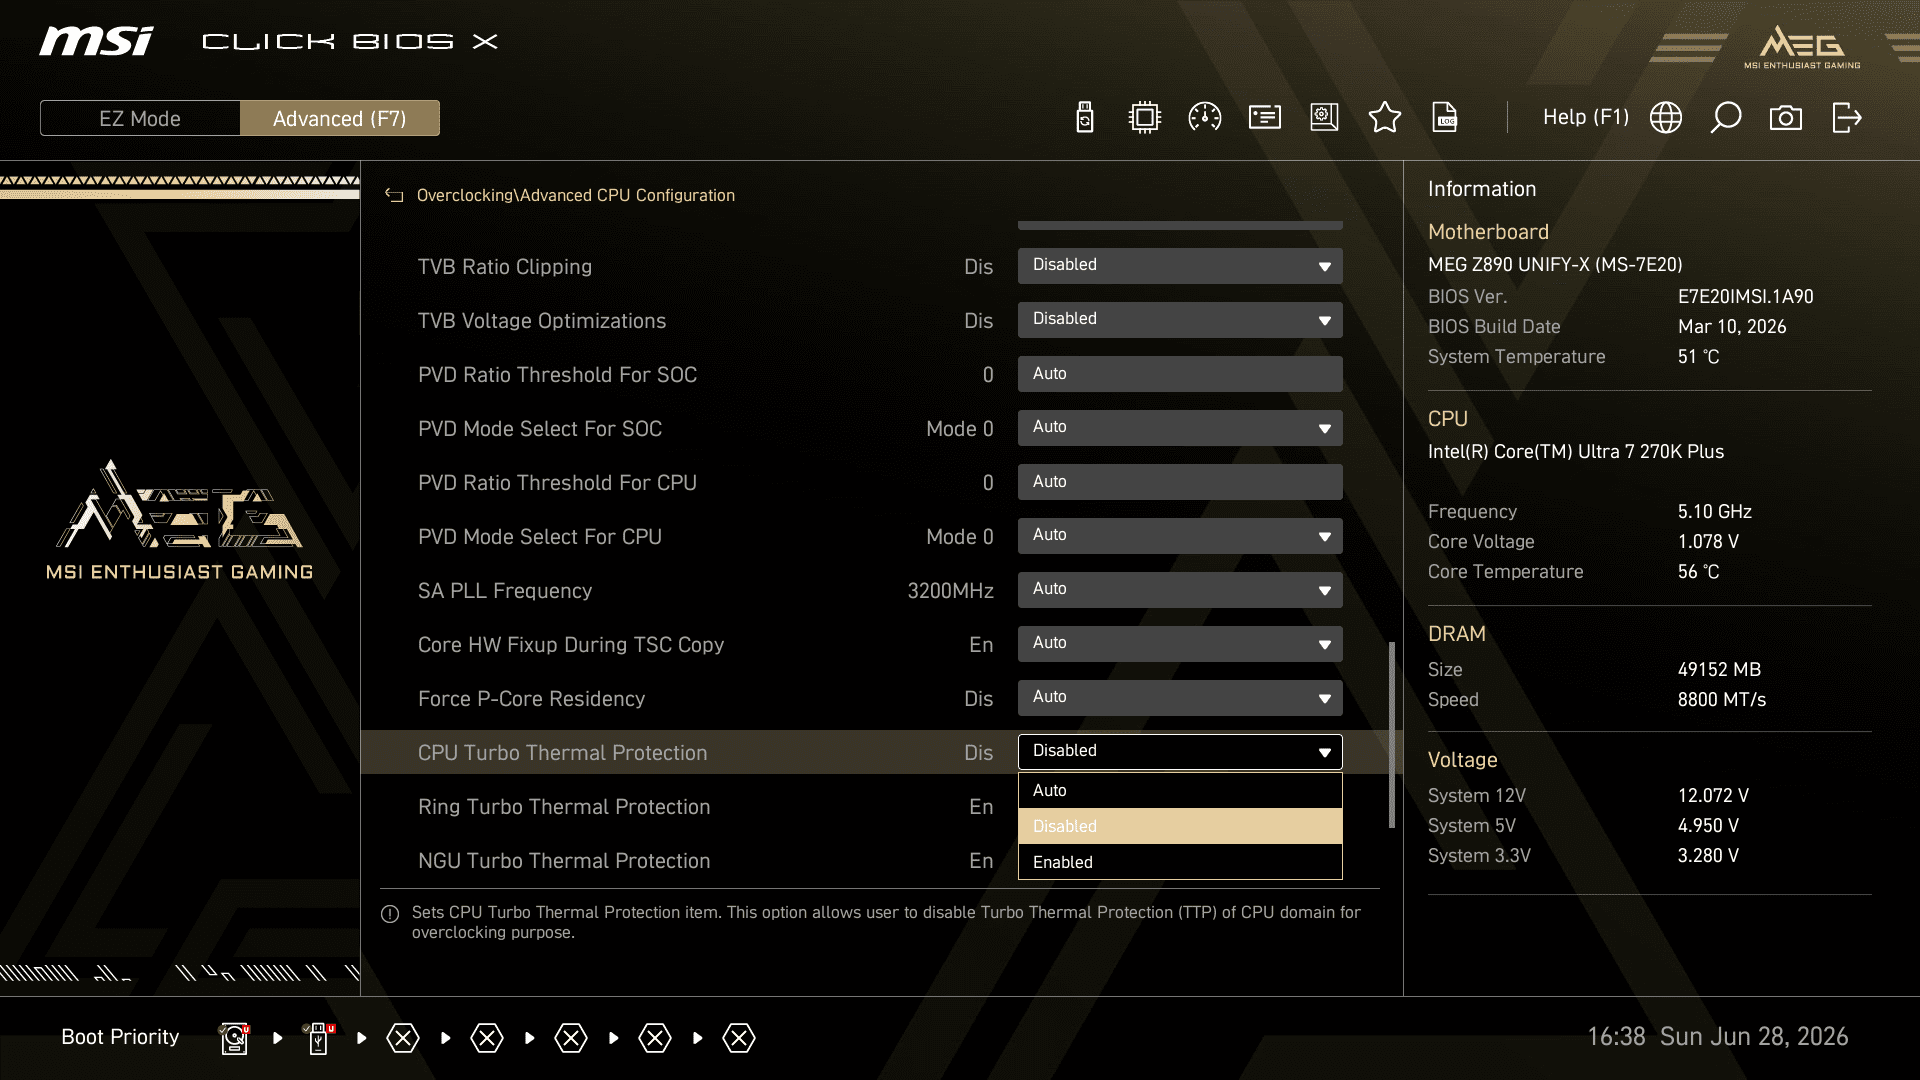Click the motherboard name MEG Z890 UNIFY-X
The width and height of the screenshot is (1920, 1080).
coord(1555,265)
